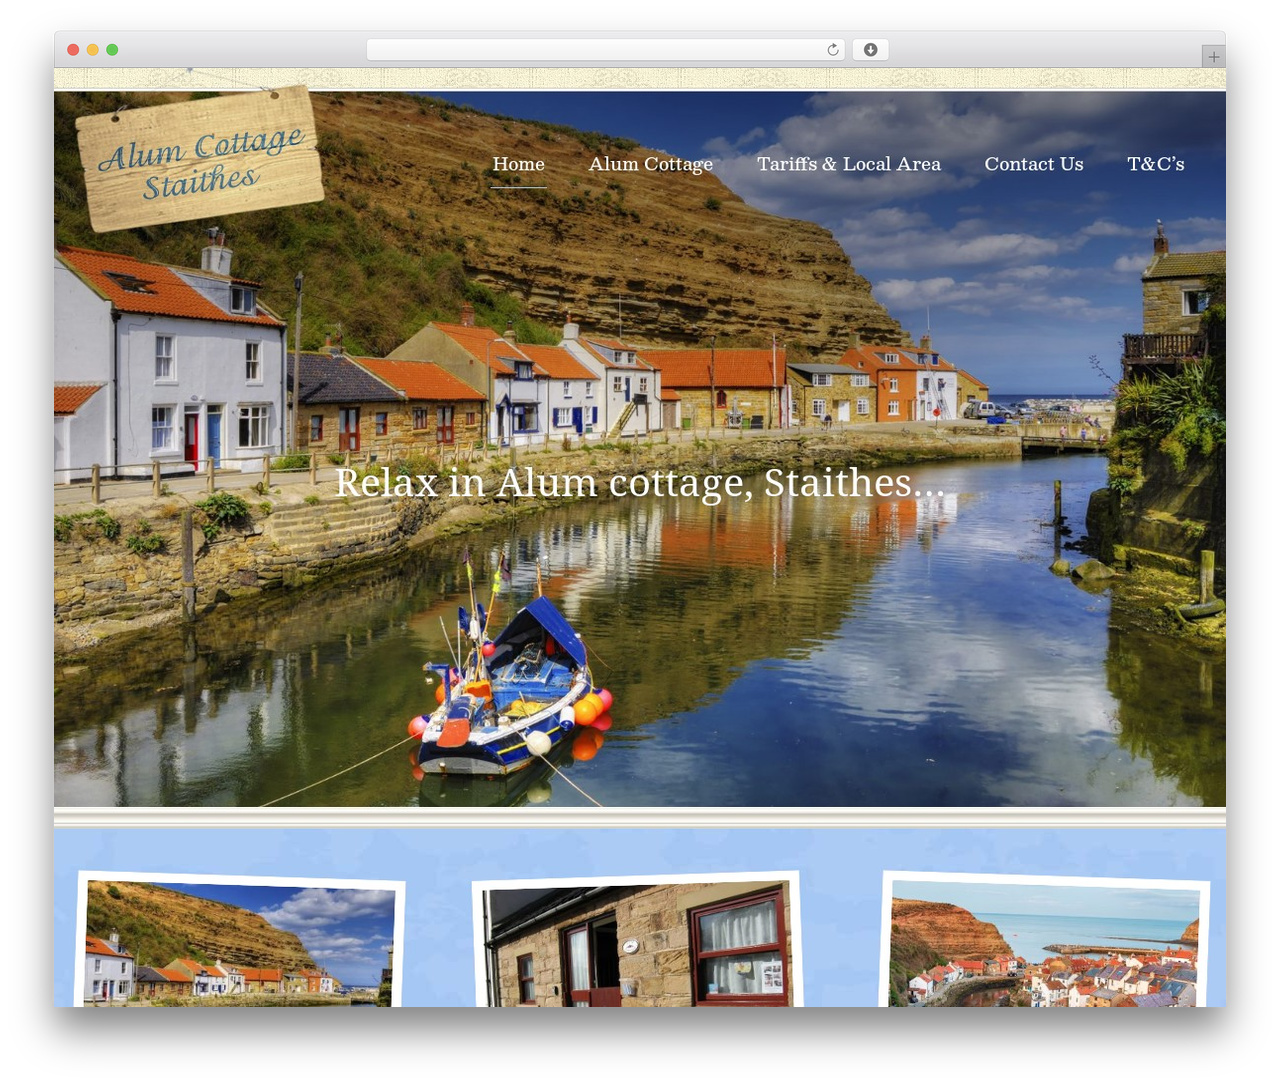1280x1084 pixels.
Task: Open the browser downloads button
Action: coord(870,50)
